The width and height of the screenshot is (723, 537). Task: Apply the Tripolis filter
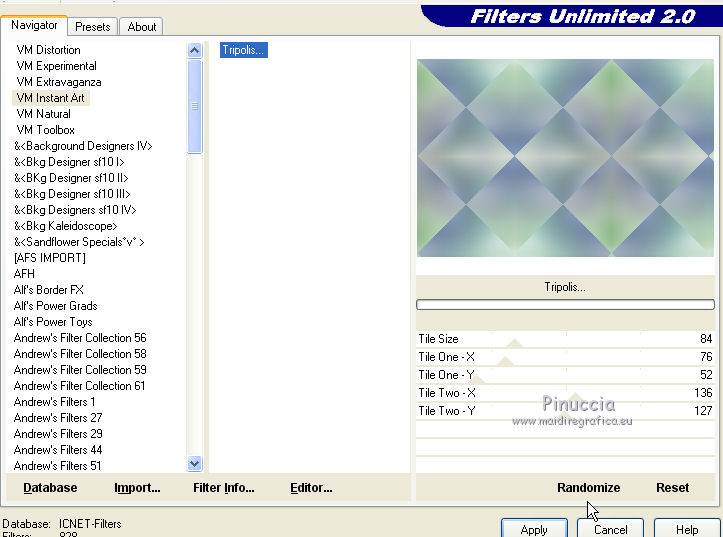tap(534, 529)
